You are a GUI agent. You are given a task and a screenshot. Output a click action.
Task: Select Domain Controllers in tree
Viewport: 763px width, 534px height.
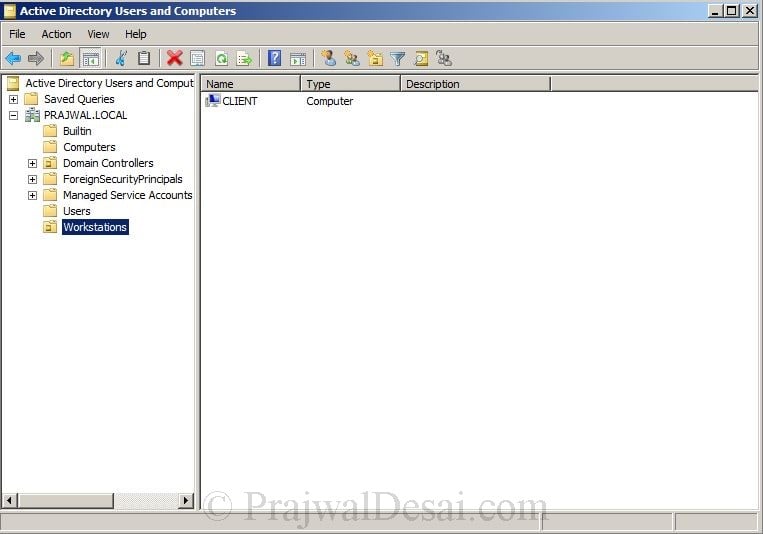[108, 163]
